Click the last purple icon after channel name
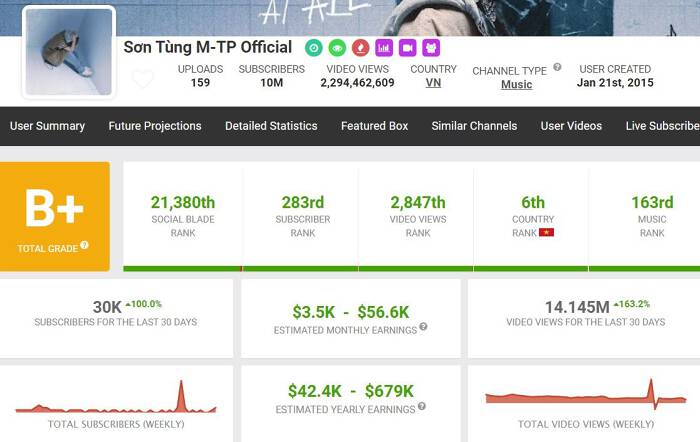Image resolution: width=700 pixels, height=442 pixels. point(431,47)
